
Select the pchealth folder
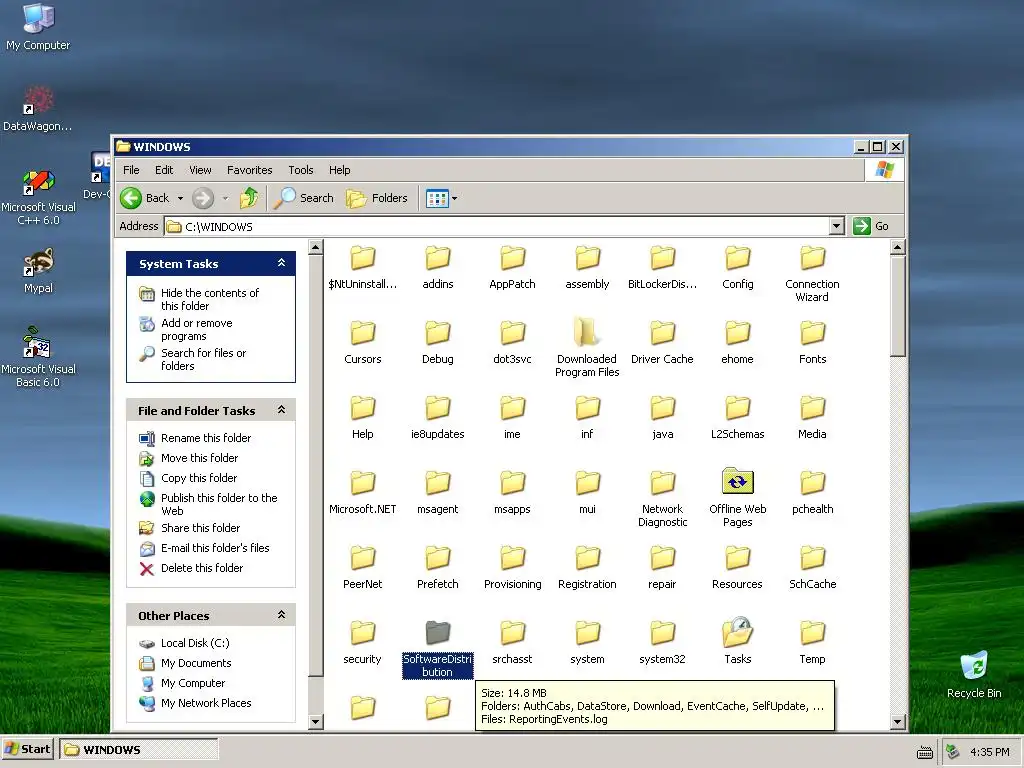click(x=812, y=492)
